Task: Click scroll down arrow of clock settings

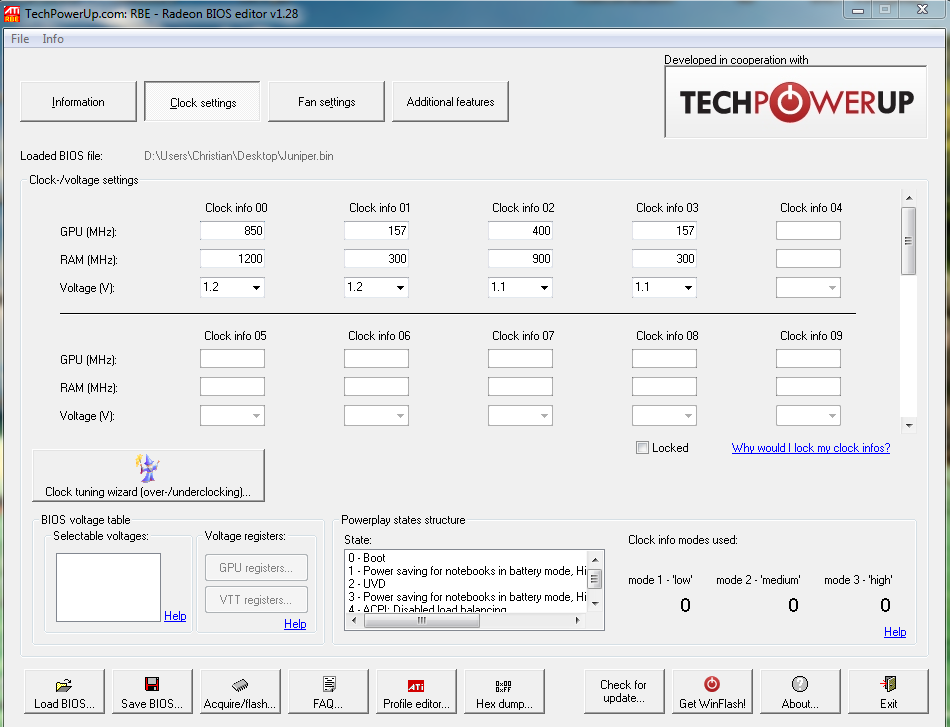Action: coord(909,425)
